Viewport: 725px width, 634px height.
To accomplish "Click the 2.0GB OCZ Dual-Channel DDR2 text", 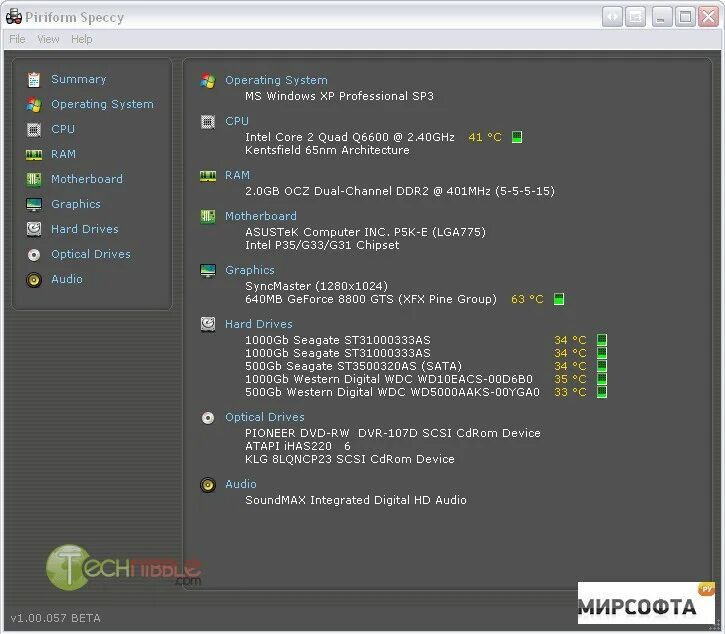I will (400, 191).
